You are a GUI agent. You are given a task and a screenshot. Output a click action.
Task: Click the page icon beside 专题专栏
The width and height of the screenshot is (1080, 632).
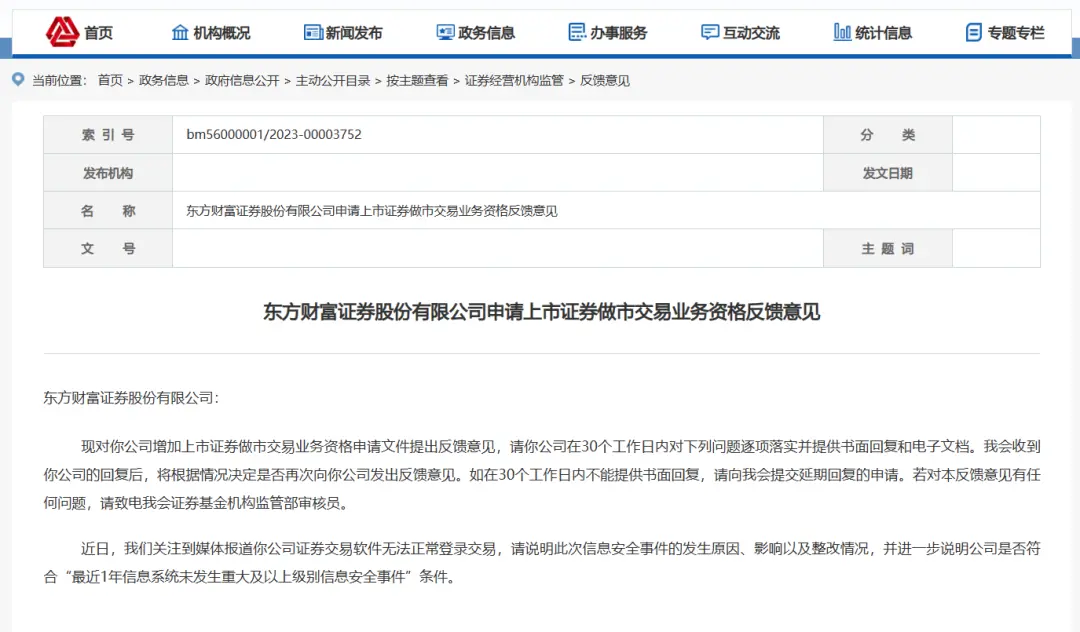(x=974, y=32)
